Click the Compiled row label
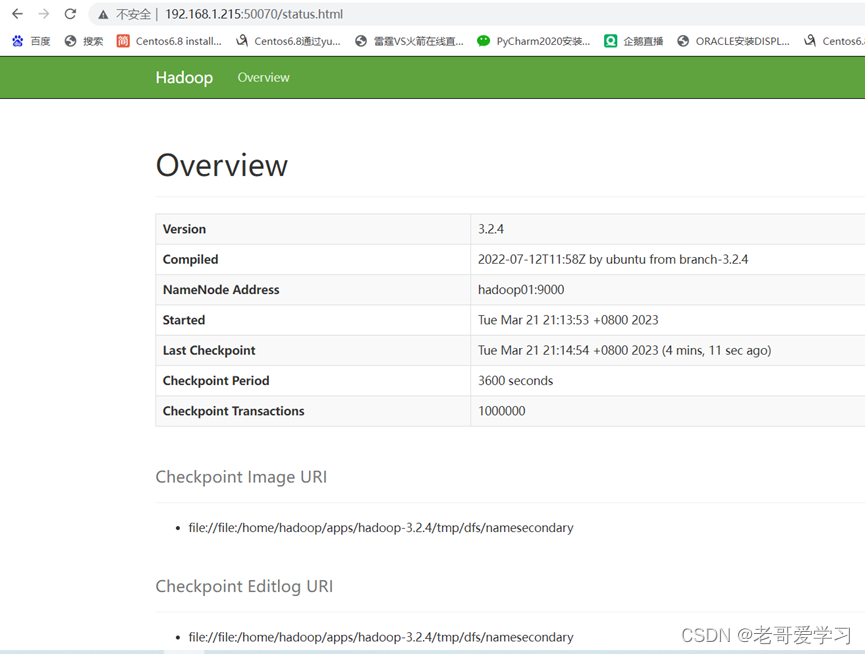 190,259
